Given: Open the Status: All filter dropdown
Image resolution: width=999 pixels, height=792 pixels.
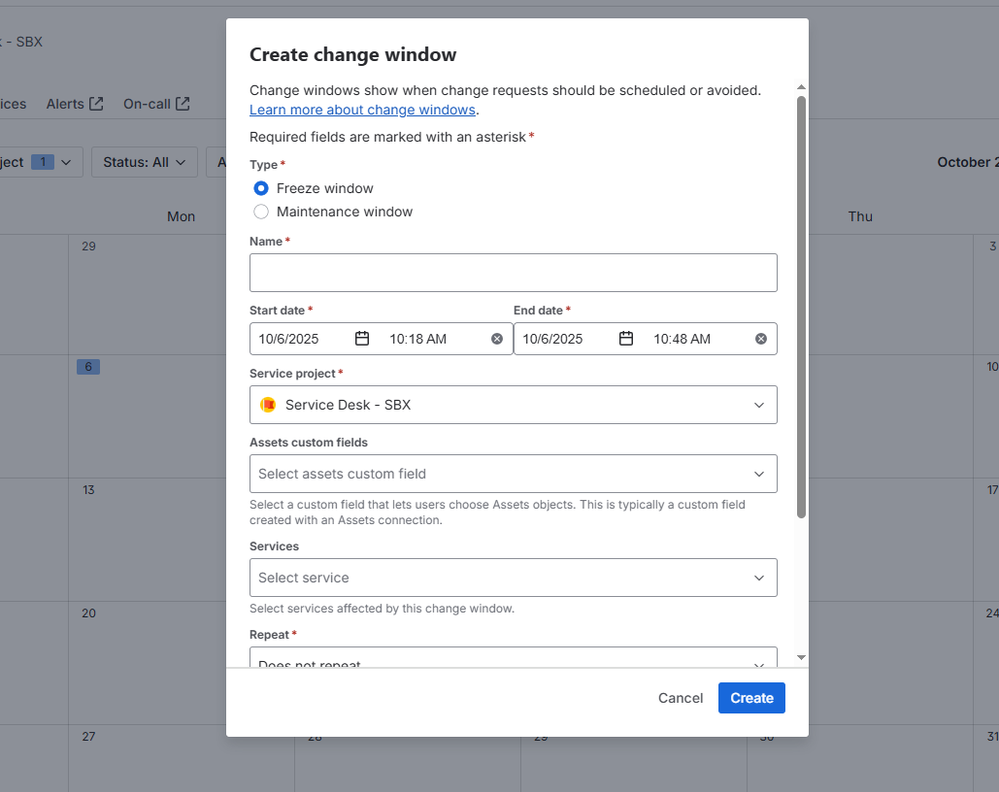Looking at the screenshot, I should pyautogui.click(x=144, y=161).
